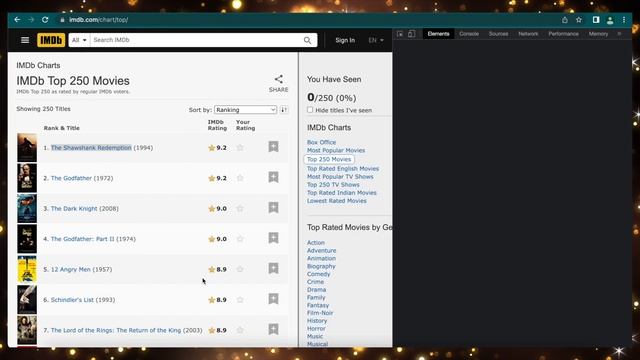Open Top Rated Indian Movies link
Viewport: 640px width, 360px height.
(342, 193)
